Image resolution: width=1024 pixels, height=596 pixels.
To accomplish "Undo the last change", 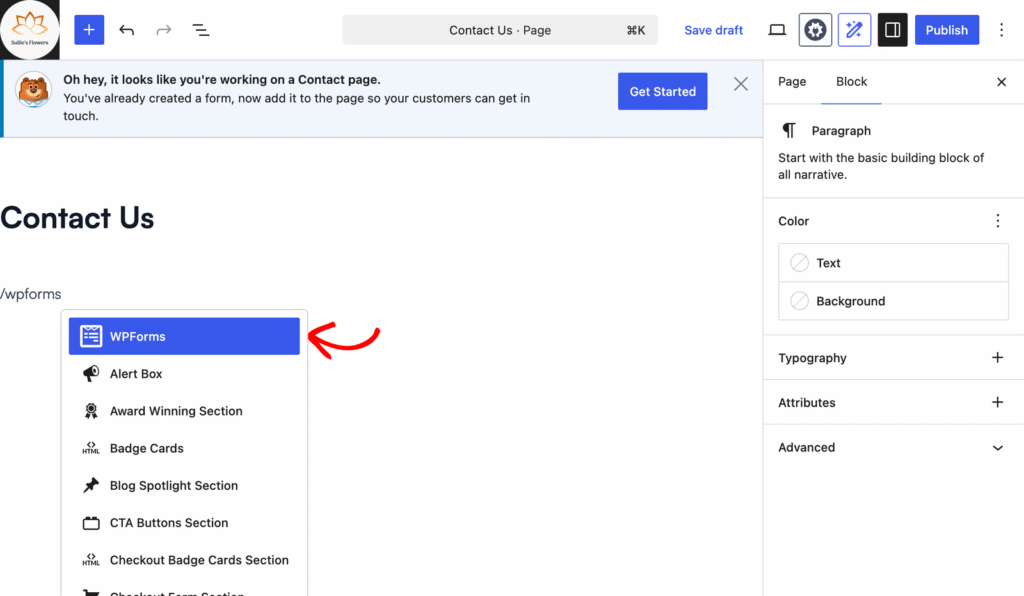I will tap(127, 30).
